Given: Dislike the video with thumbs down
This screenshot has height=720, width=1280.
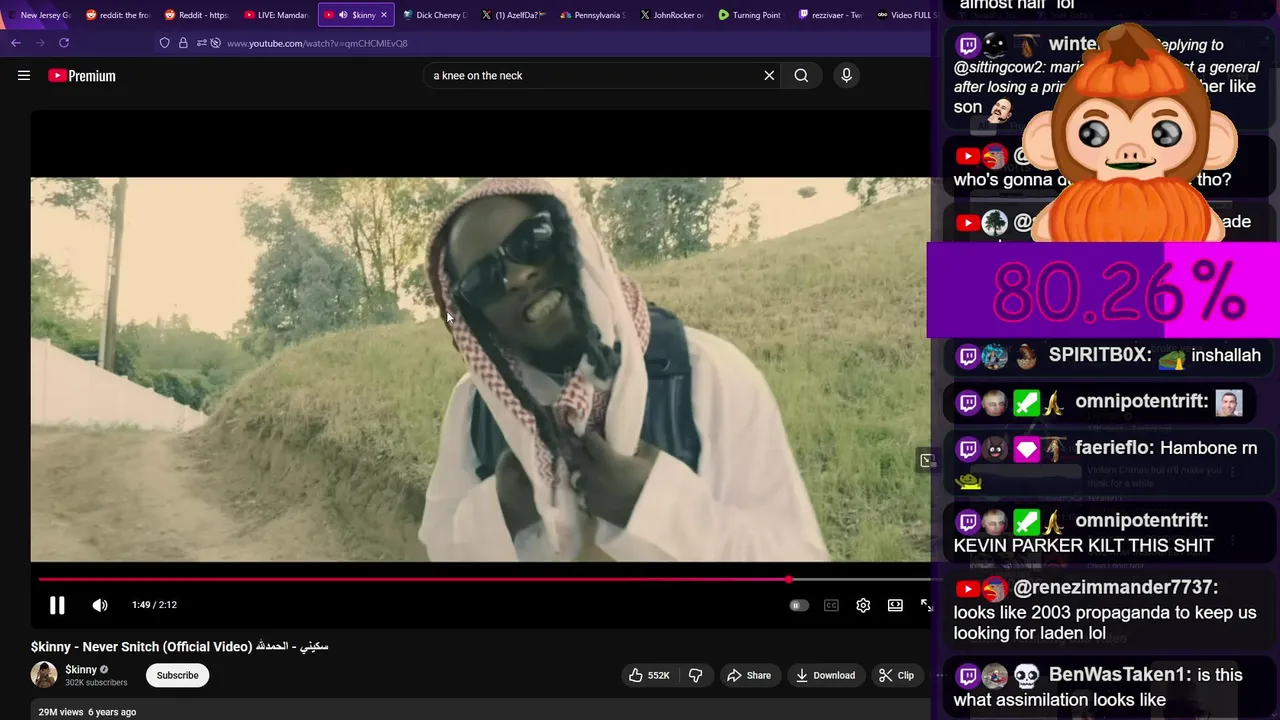Looking at the screenshot, I should click(695, 676).
